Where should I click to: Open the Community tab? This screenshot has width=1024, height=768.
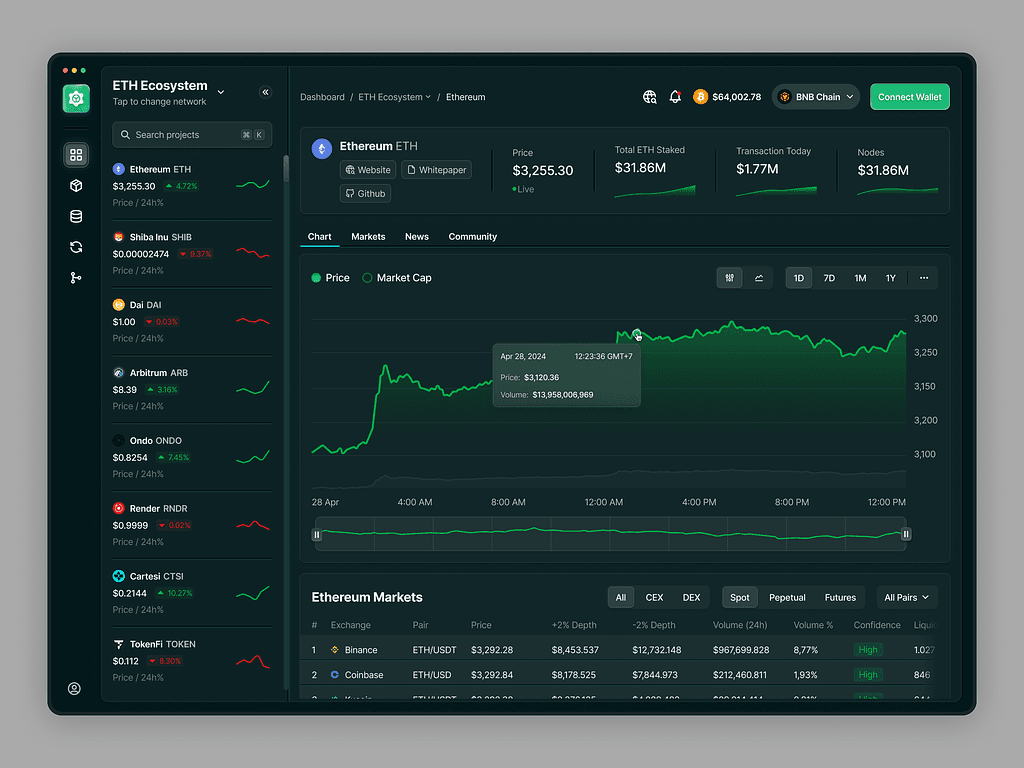(x=472, y=236)
